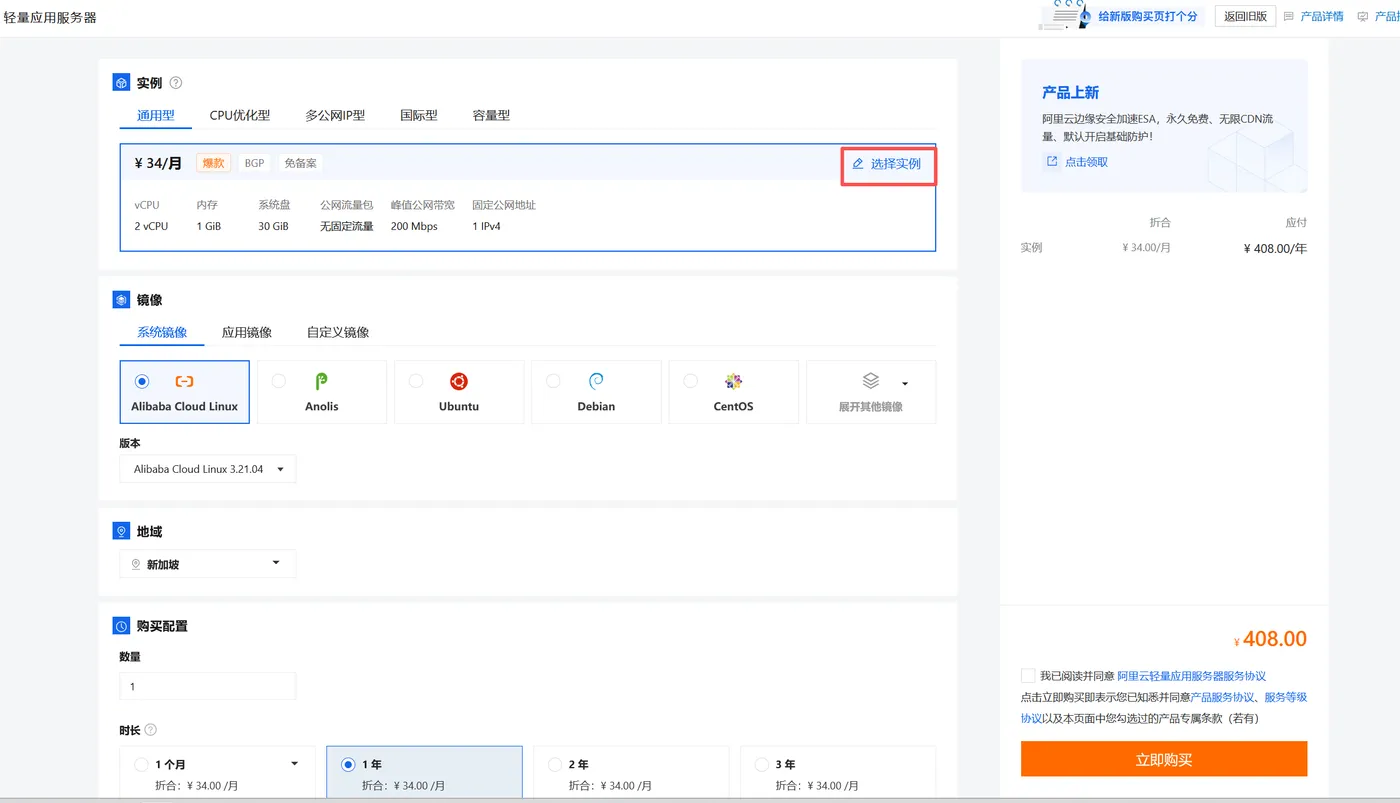Choose the 1个月 duration radio button

click(x=141, y=765)
